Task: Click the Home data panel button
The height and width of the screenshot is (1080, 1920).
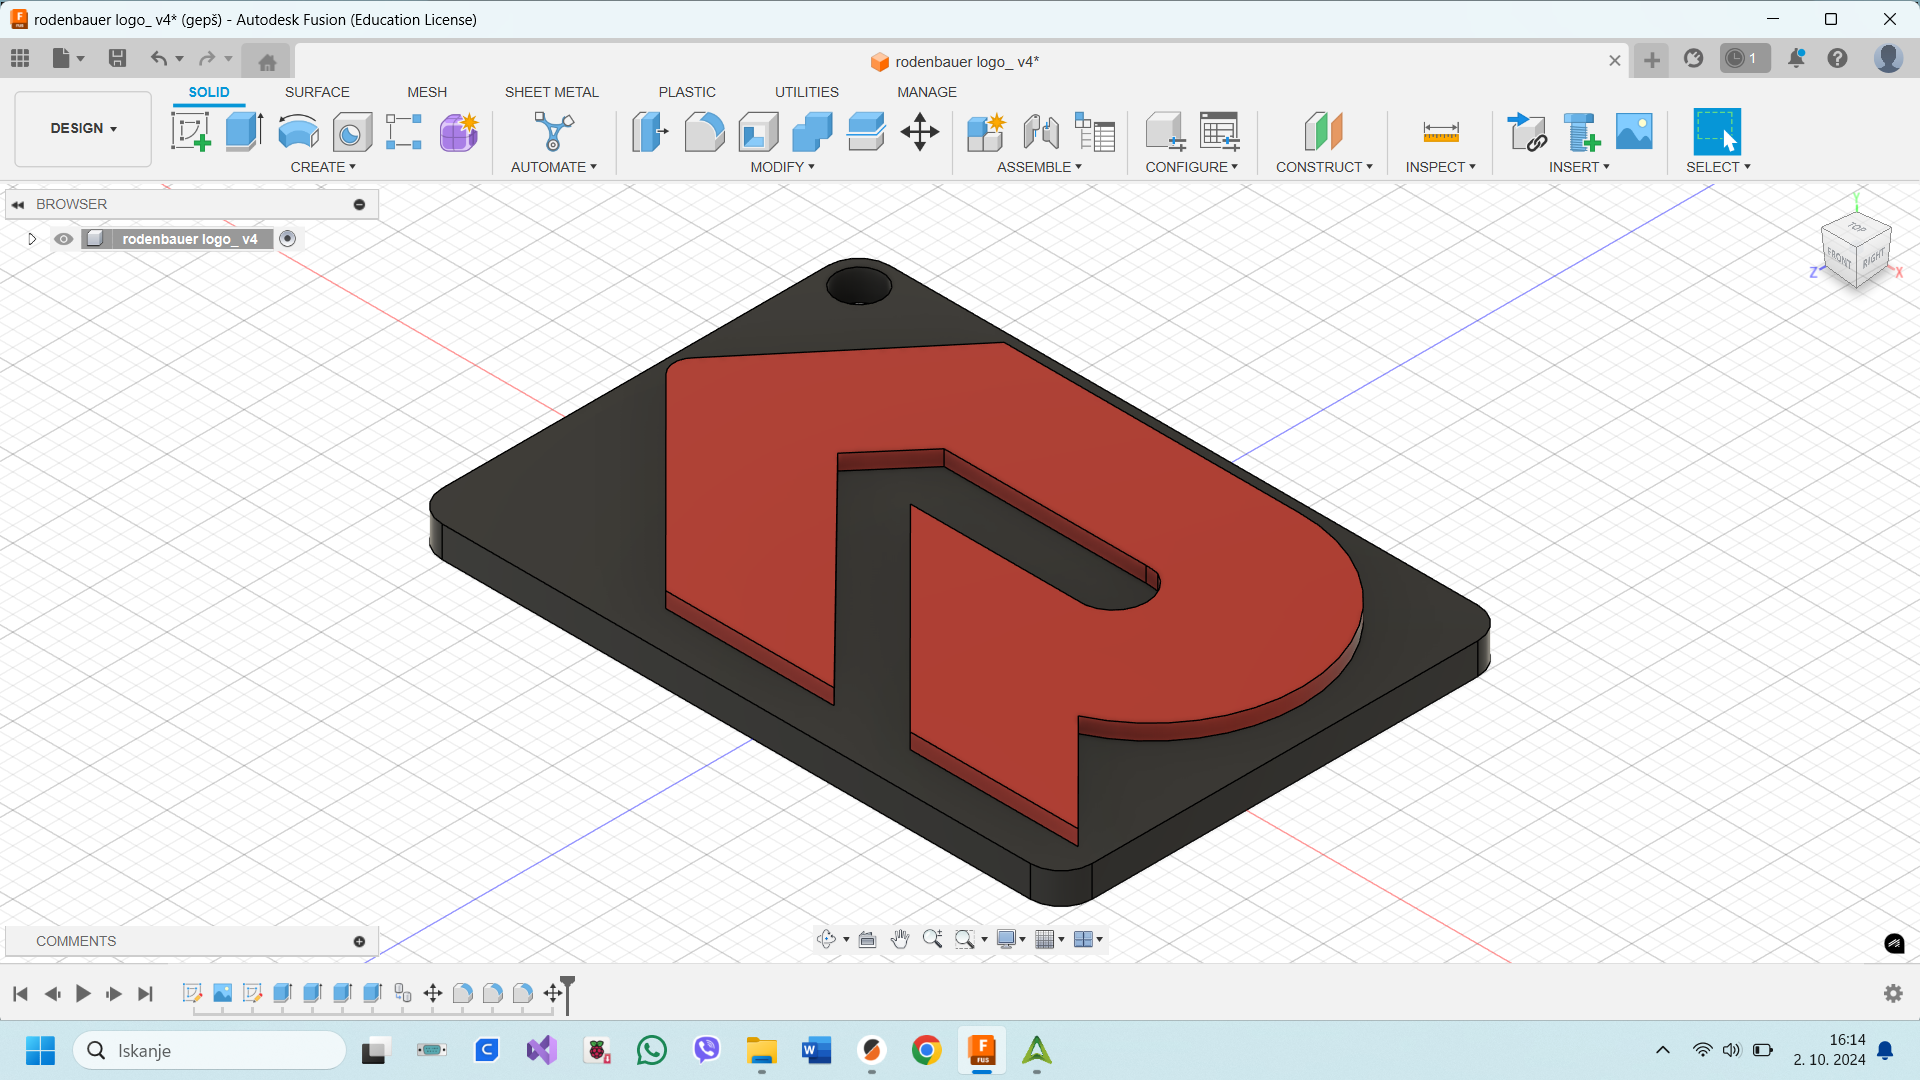Action: (267, 62)
